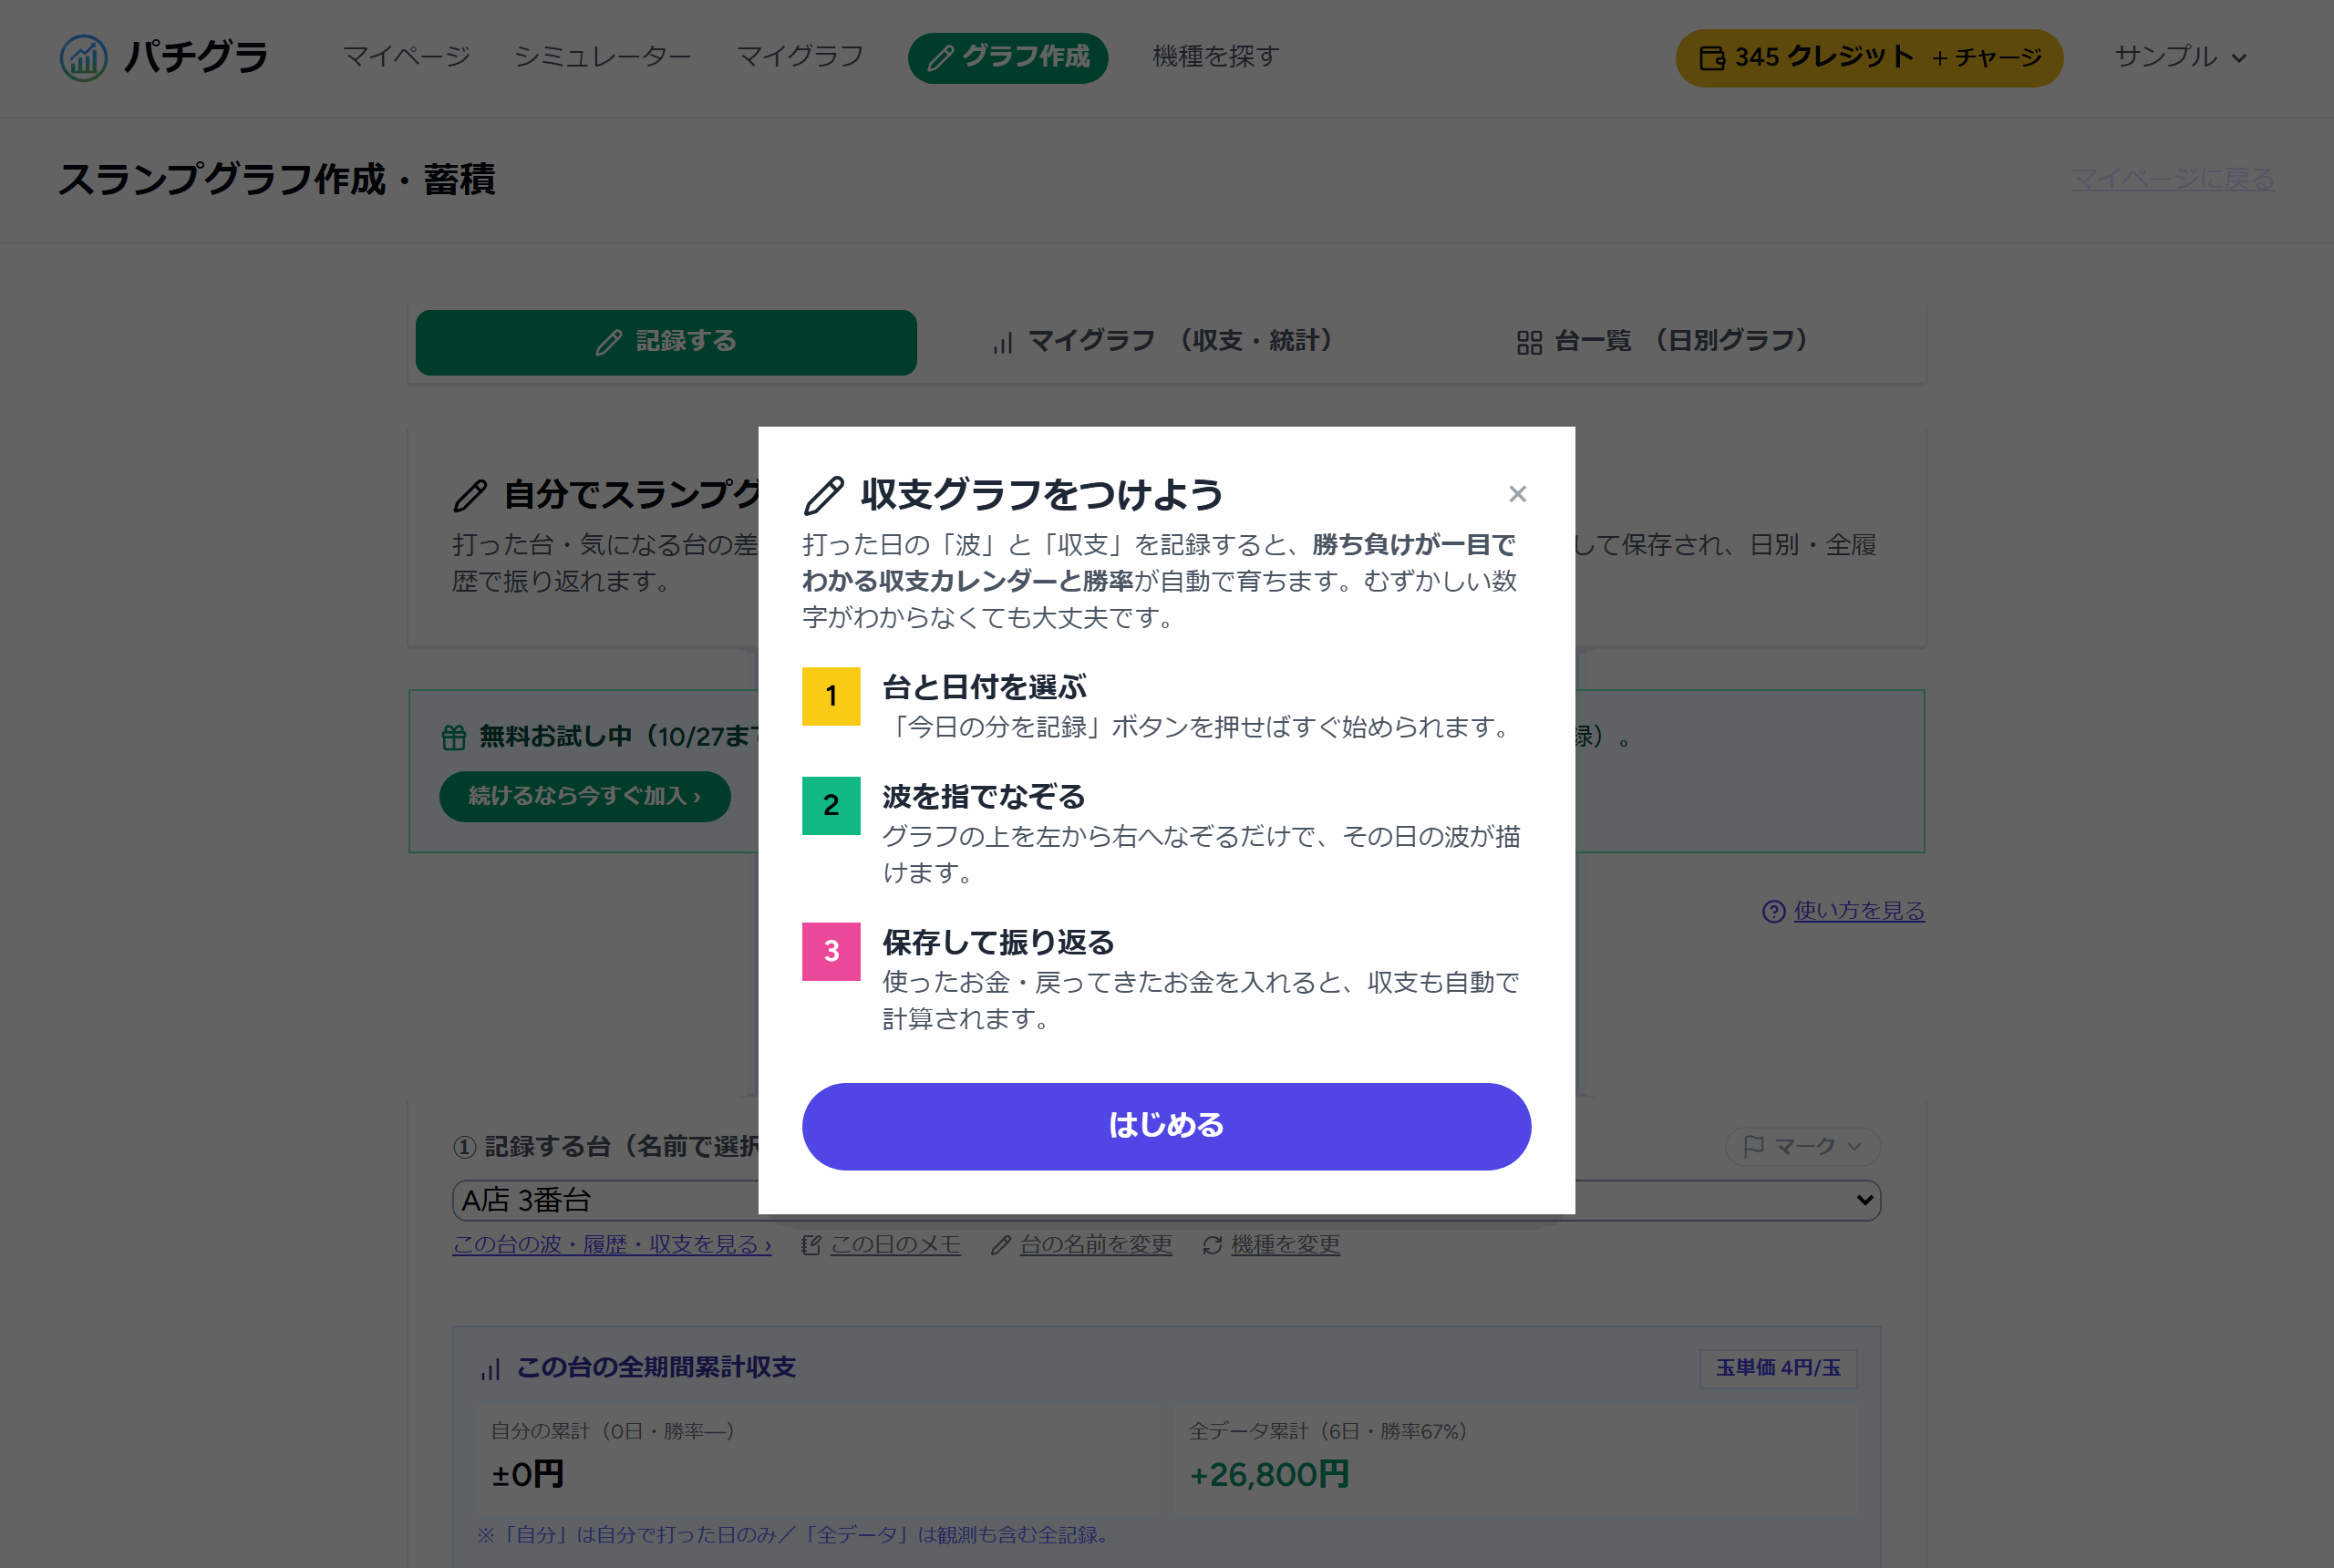This screenshot has width=2334, height=1568.
Task: Click the gift icon beside 無料お試し中
Action: (x=454, y=738)
